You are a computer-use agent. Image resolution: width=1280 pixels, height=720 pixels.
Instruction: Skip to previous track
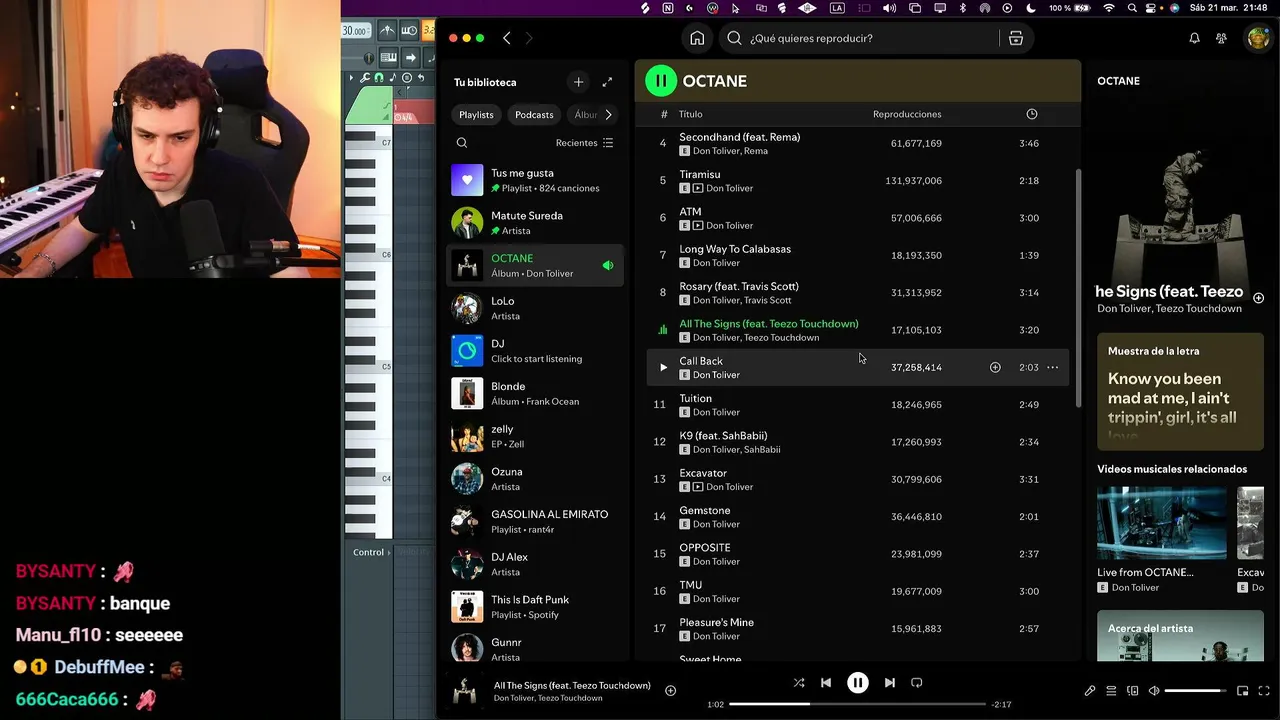[826, 683]
